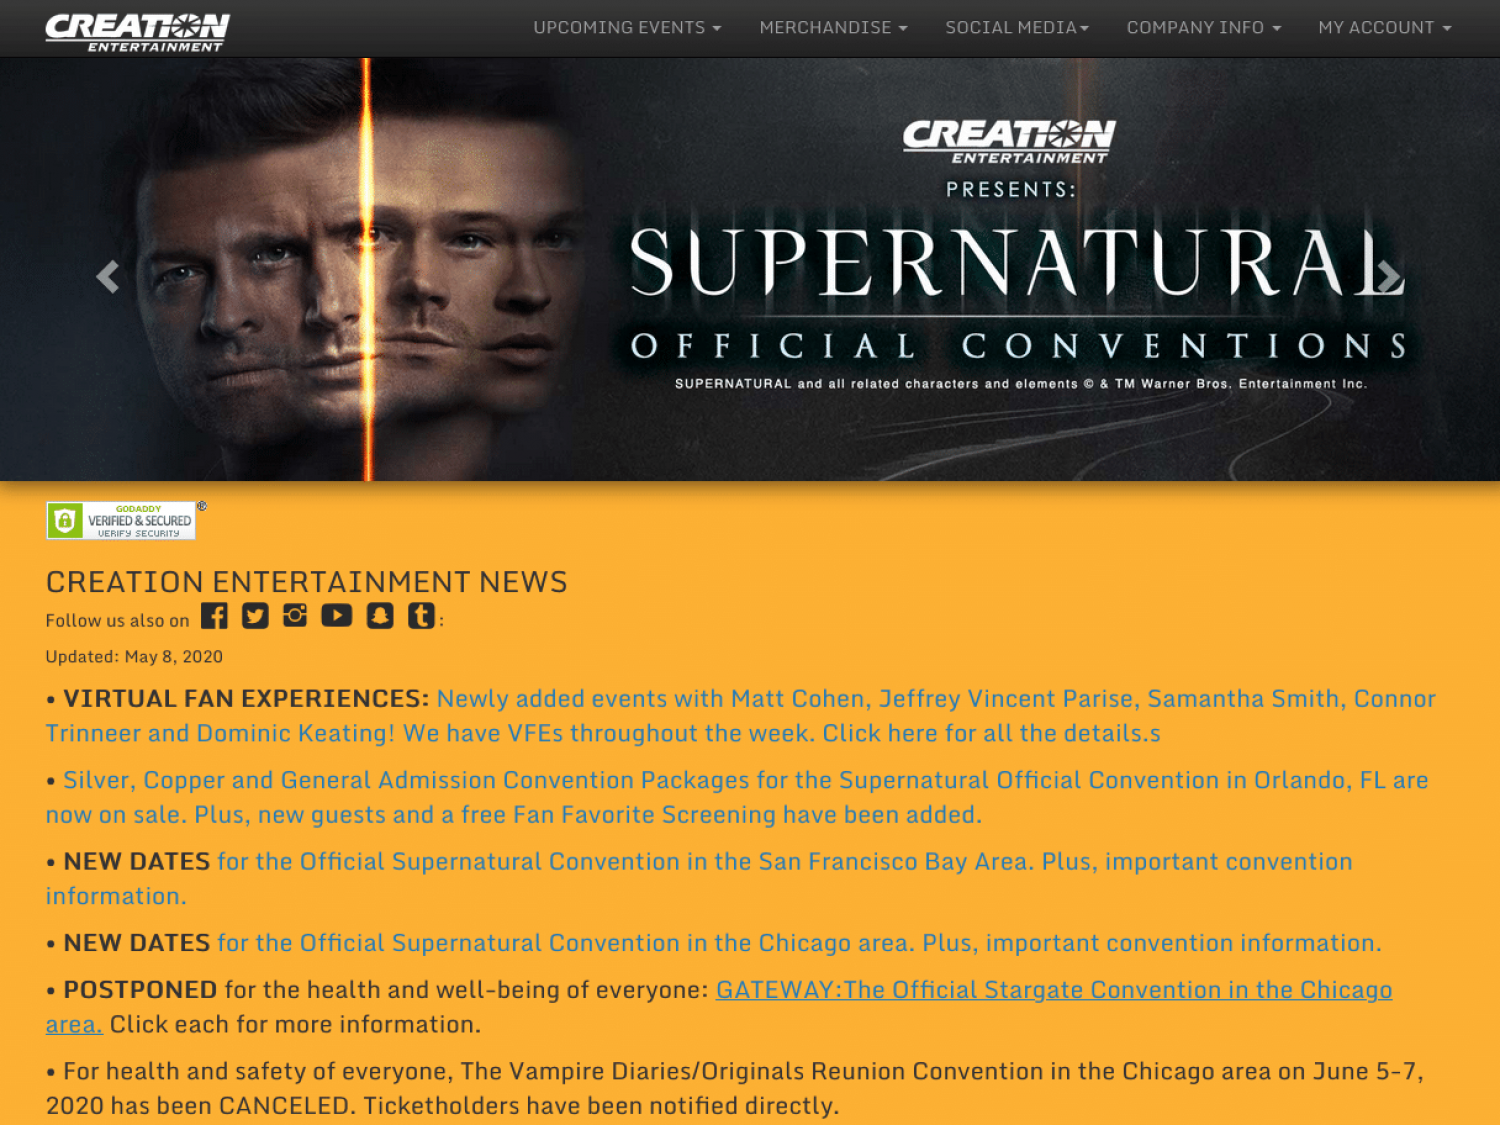Open the Company Info menu
The image size is (1500, 1125).
[1204, 28]
